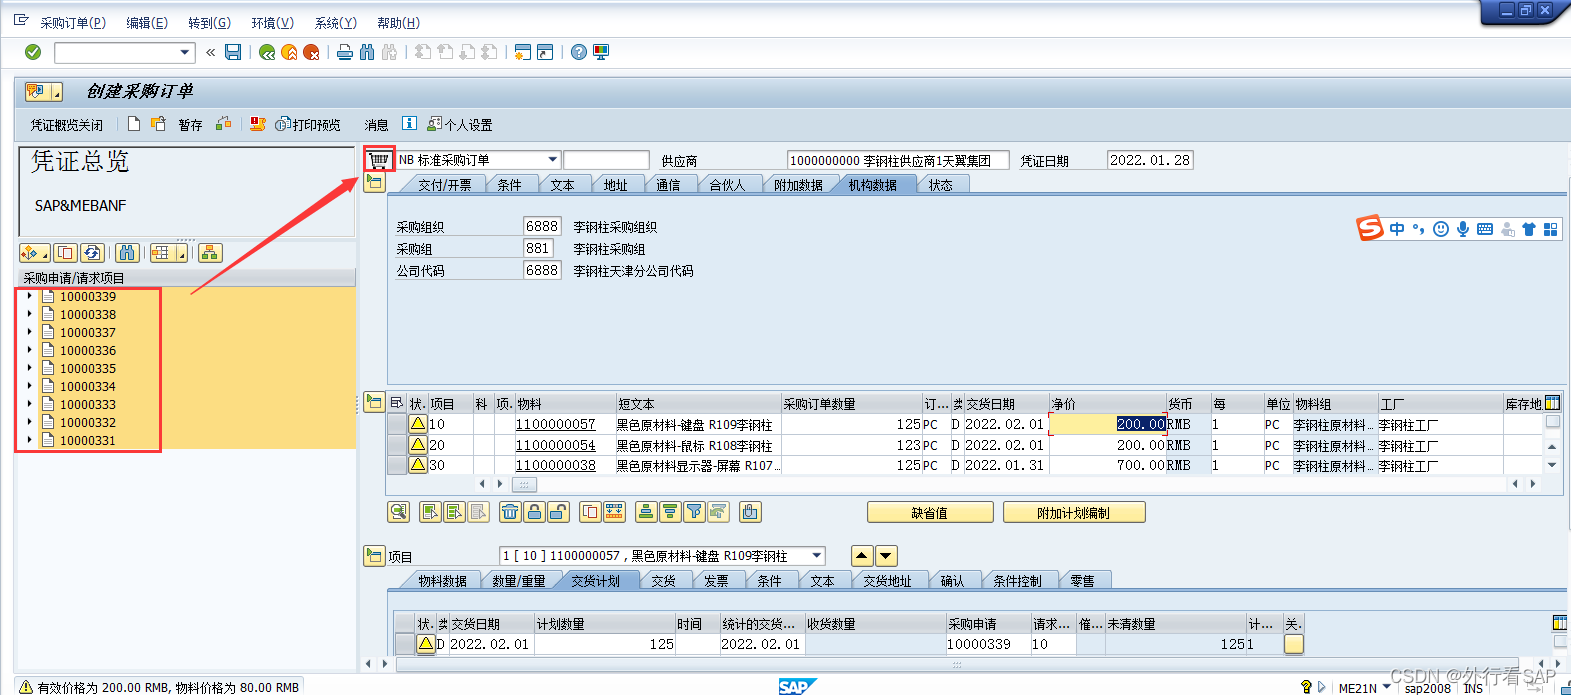Click the green Back arrow icon

(x=267, y=52)
